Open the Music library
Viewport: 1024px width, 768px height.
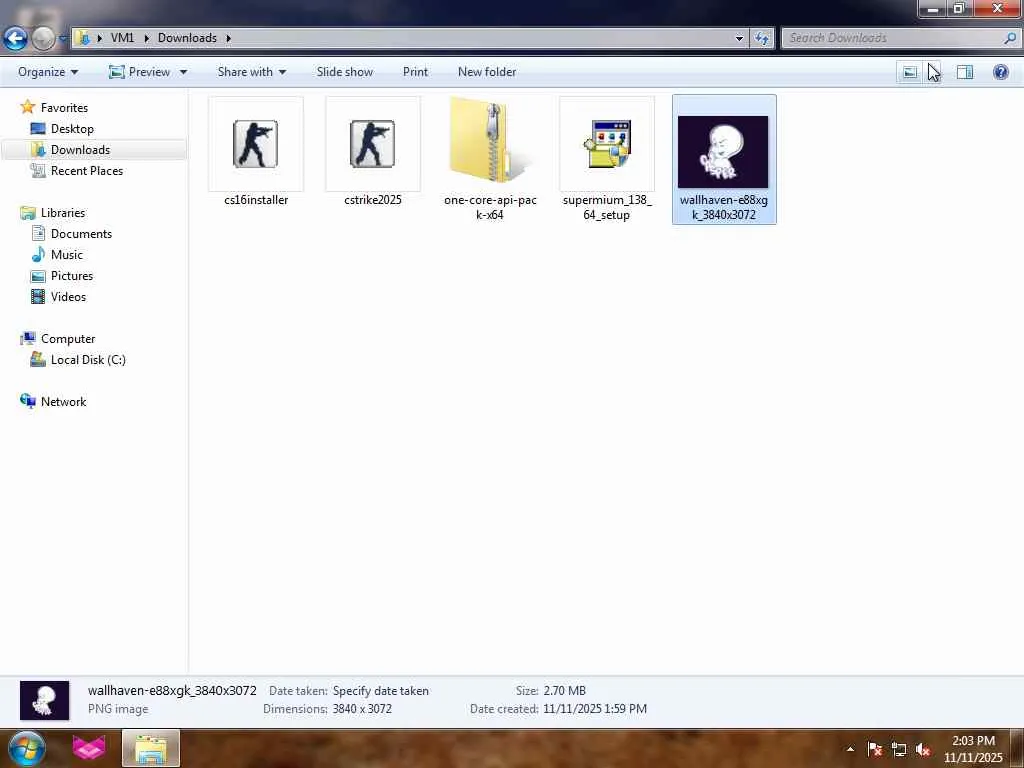(x=67, y=255)
